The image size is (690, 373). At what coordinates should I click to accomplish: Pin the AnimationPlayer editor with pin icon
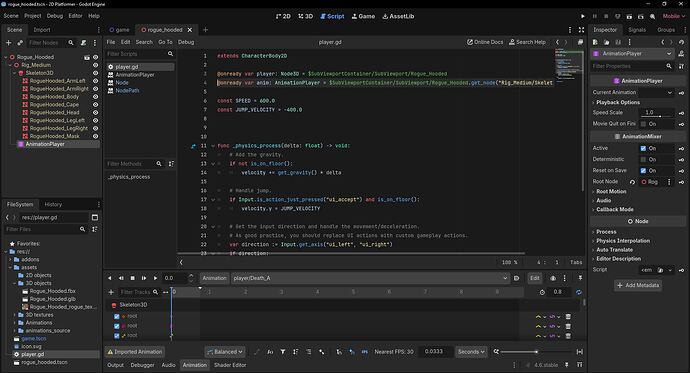[580, 278]
